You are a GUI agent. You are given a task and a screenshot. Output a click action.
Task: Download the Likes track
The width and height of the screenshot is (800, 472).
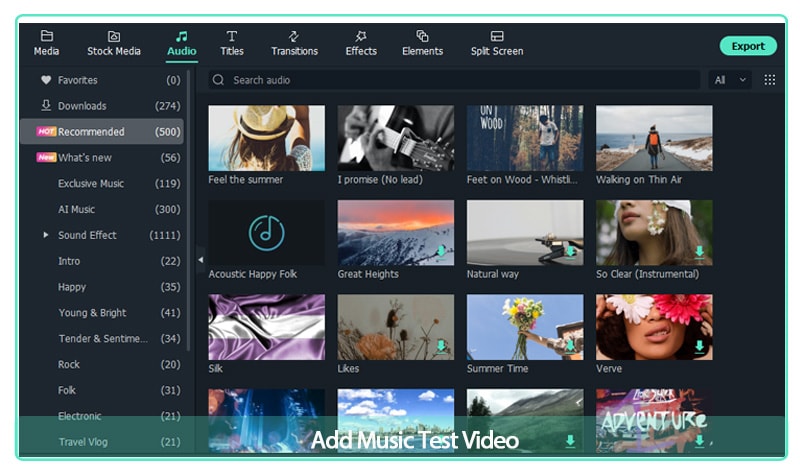tap(441, 346)
